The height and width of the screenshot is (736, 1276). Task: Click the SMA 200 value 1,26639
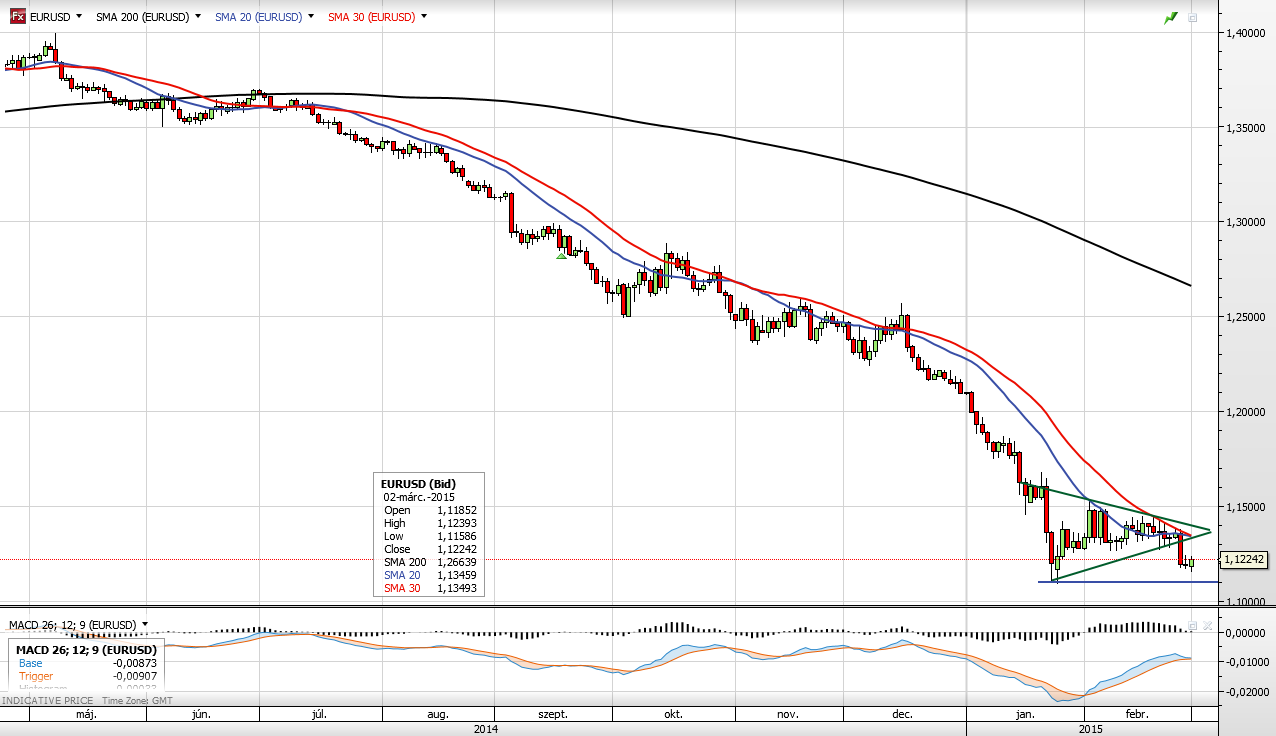[x=456, y=562]
